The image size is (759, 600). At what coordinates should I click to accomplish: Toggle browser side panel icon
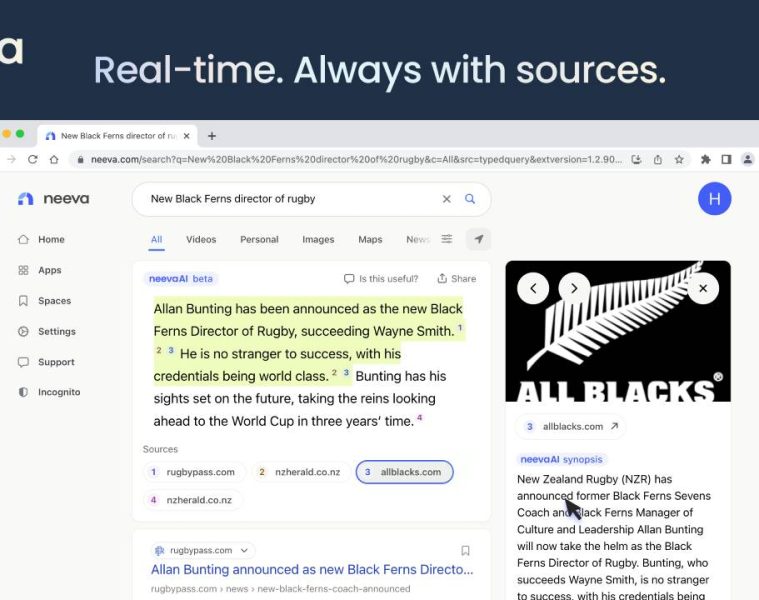pyautogui.click(x=726, y=159)
